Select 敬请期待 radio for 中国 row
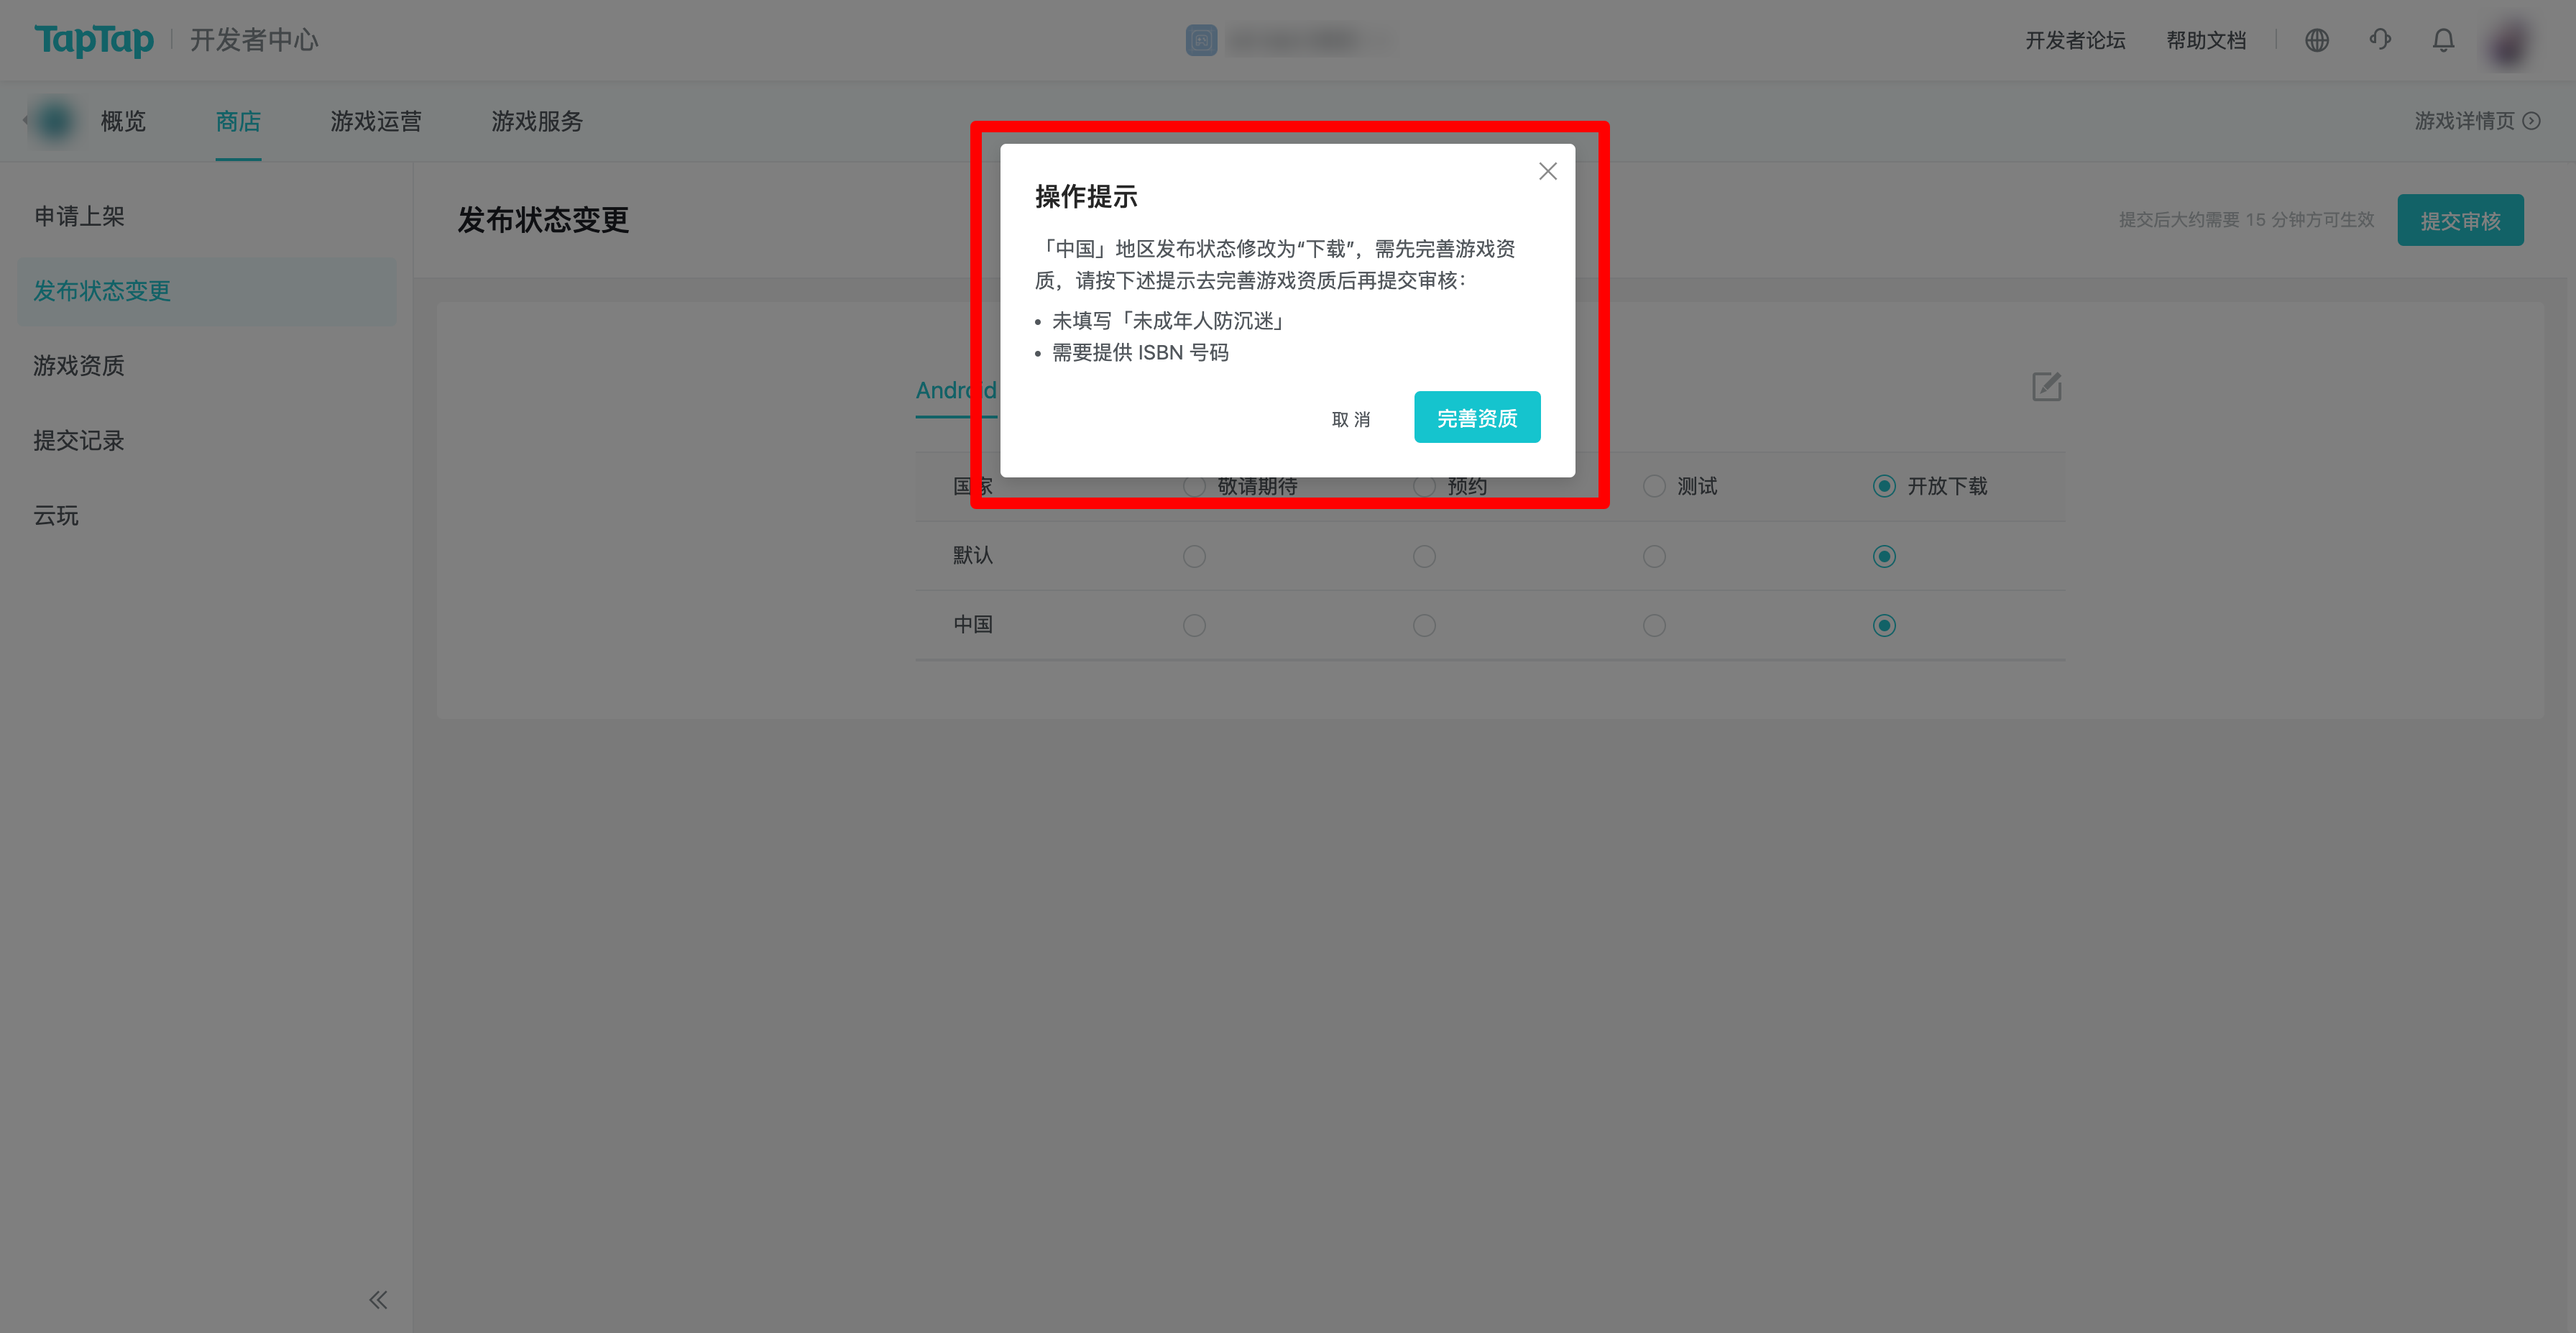2576x1333 pixels. point(1194,626)
